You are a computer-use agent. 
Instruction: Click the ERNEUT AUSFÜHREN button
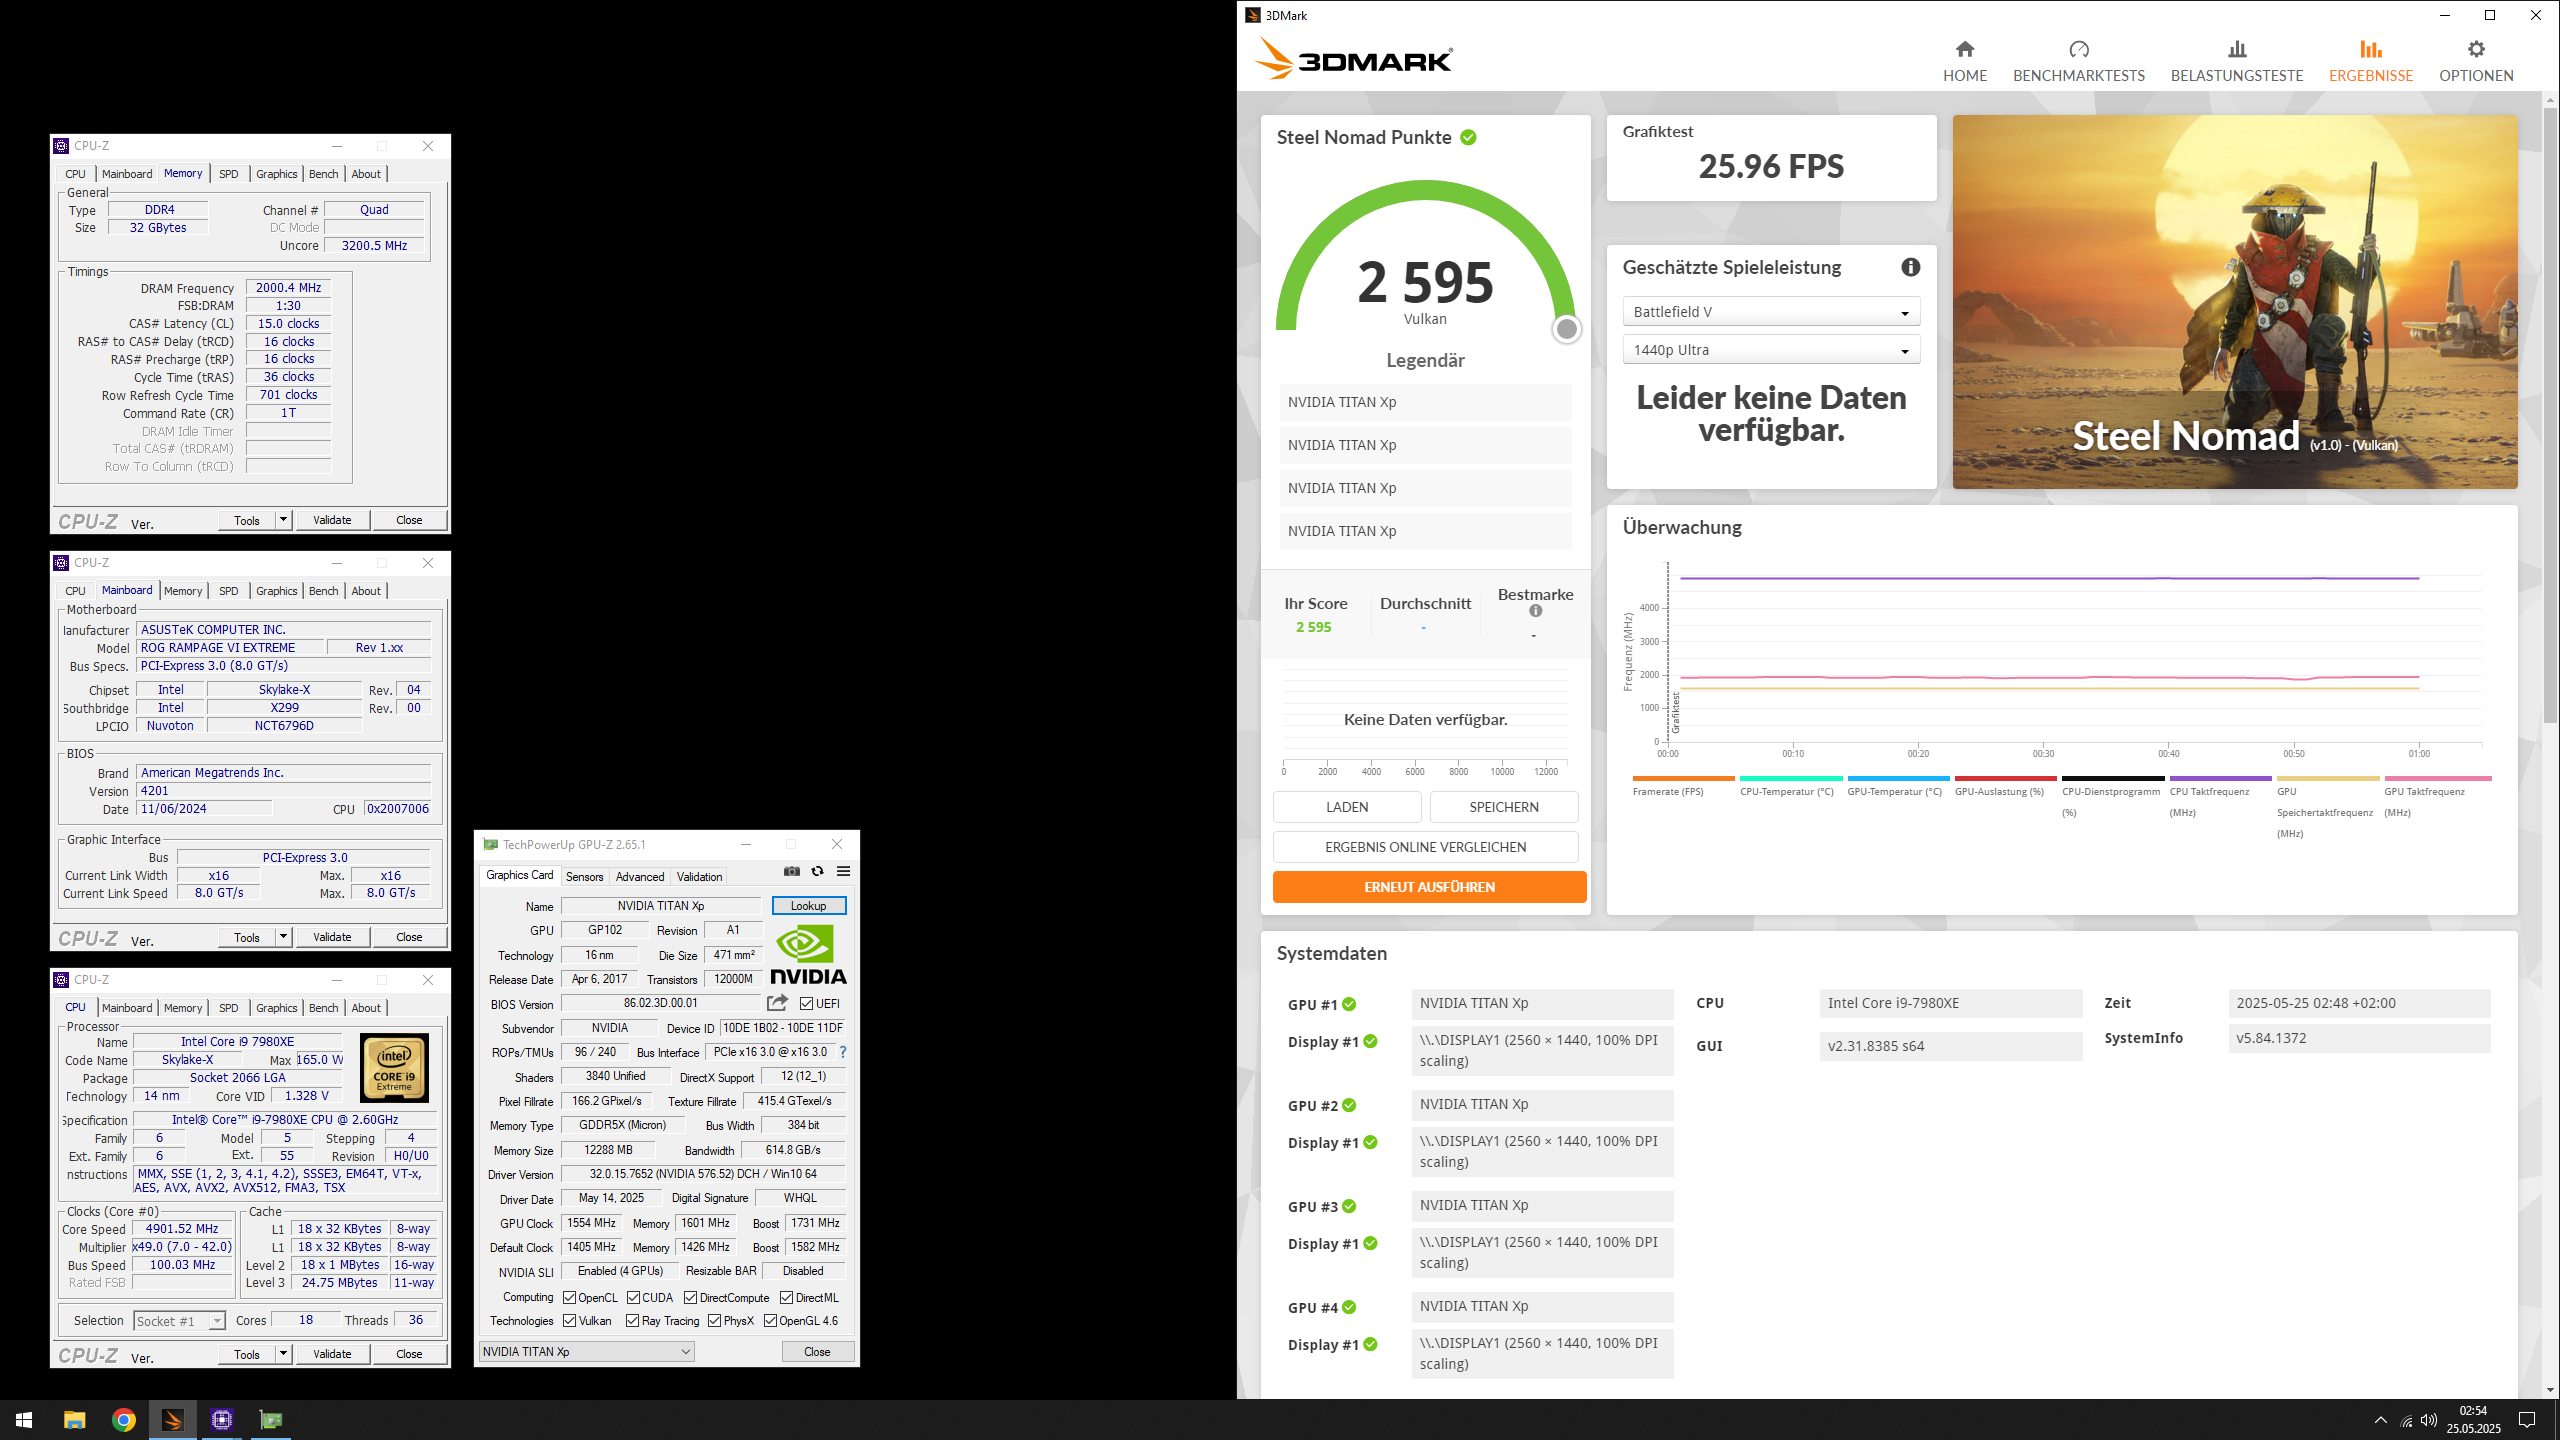1430,887
